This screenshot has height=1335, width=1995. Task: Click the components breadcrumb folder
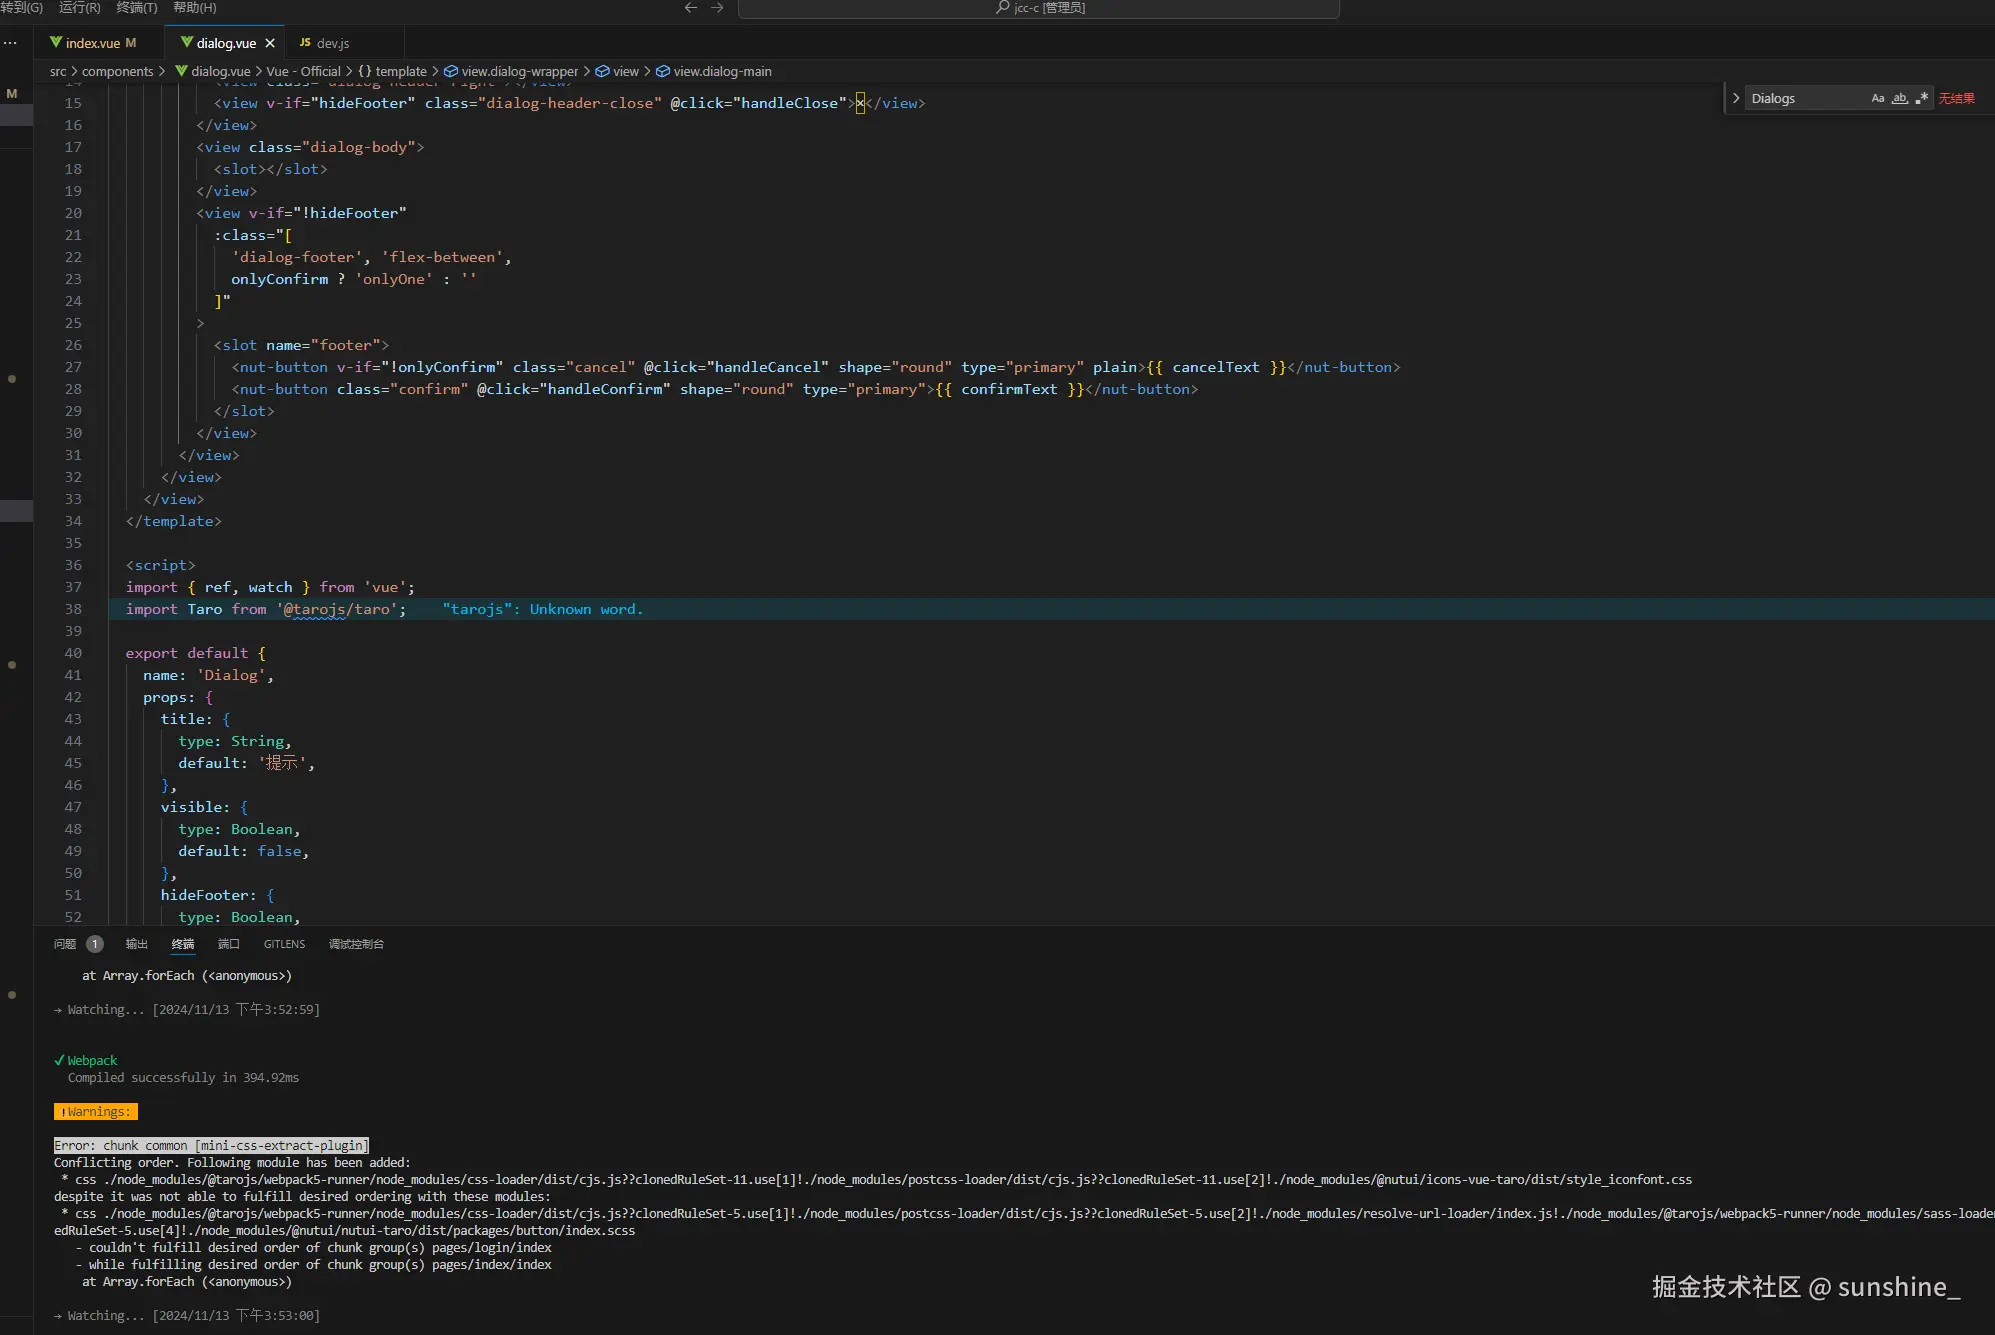[117, 71]
